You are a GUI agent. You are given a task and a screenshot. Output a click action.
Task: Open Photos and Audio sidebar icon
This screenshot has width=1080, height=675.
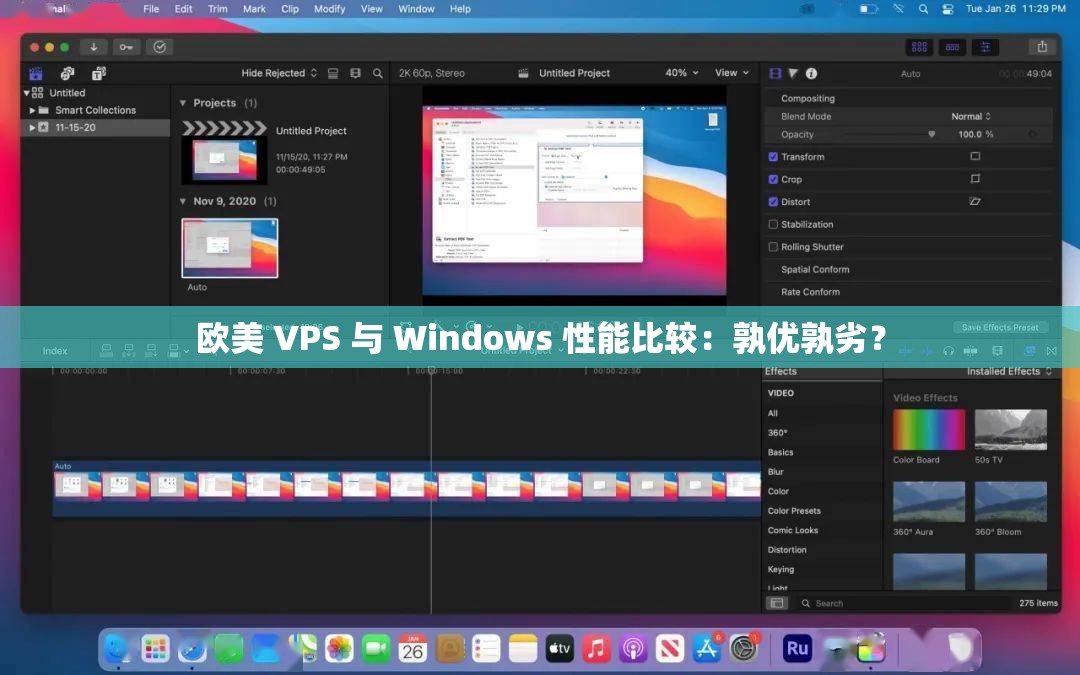(x=68, y=73)
